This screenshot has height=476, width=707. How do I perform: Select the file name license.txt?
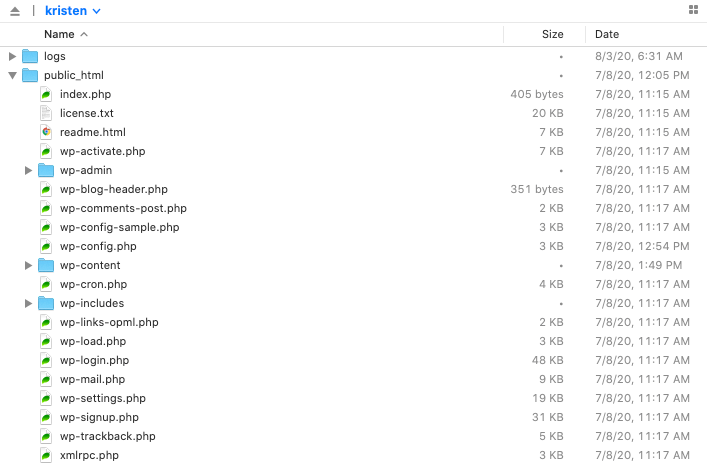87,113
